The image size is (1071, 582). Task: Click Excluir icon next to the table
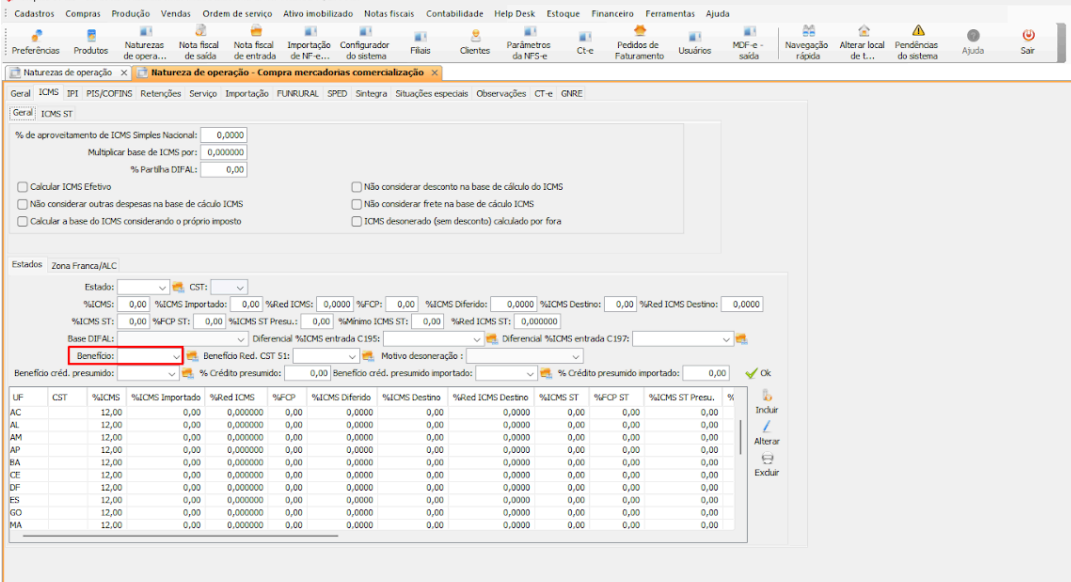point(767,464)
